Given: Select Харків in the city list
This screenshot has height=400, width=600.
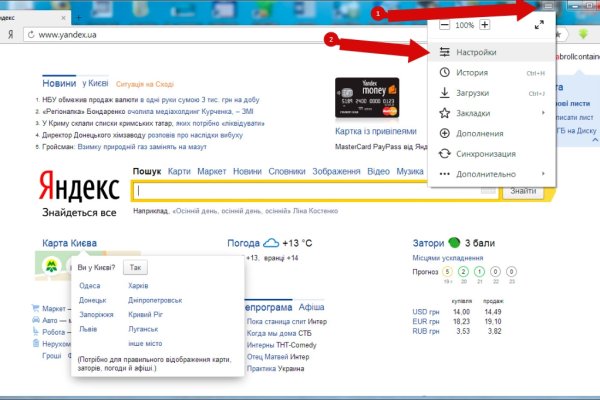Looking at the screenshot, I should (139, 286).
